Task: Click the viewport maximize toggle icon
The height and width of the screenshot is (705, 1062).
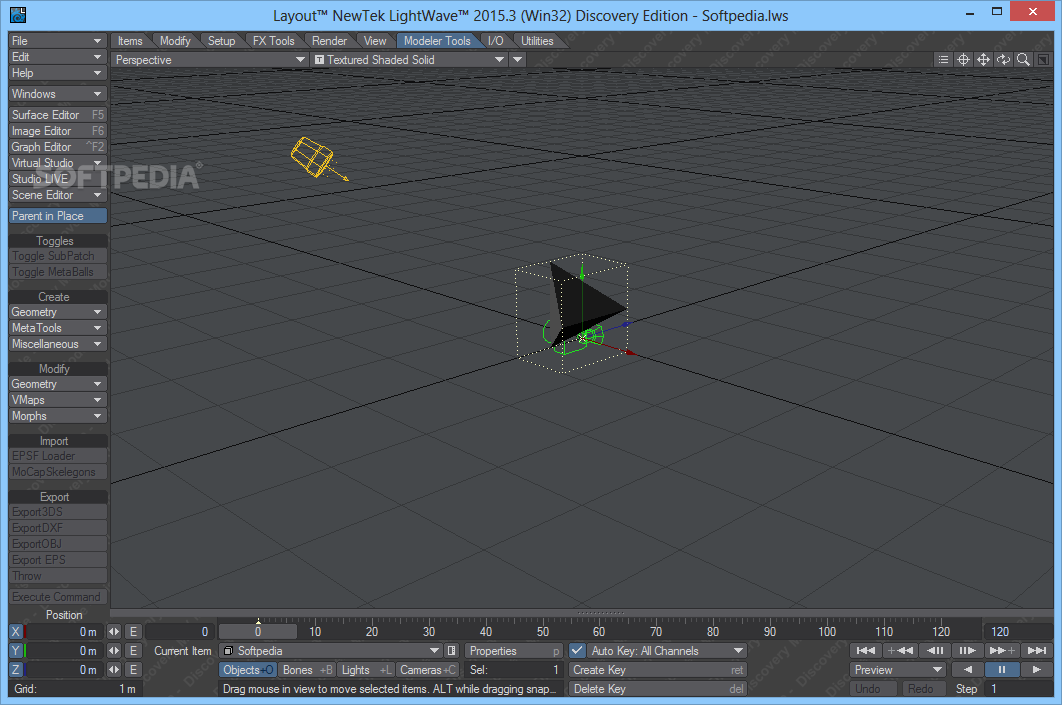Action: 1044,60
